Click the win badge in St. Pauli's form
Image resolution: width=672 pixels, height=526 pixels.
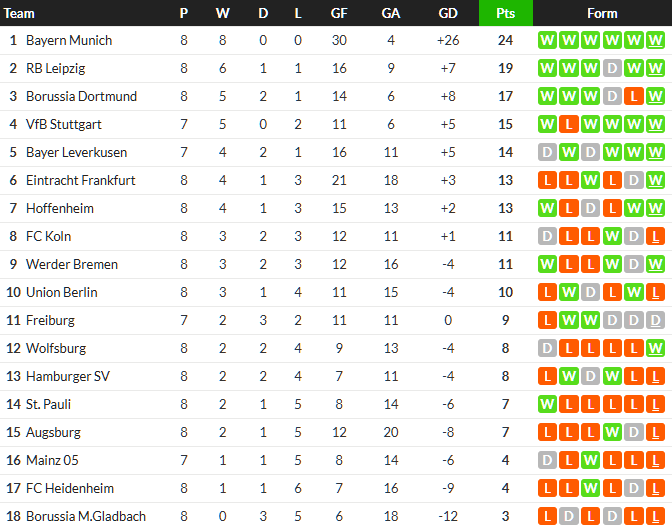tap(546, 405)
